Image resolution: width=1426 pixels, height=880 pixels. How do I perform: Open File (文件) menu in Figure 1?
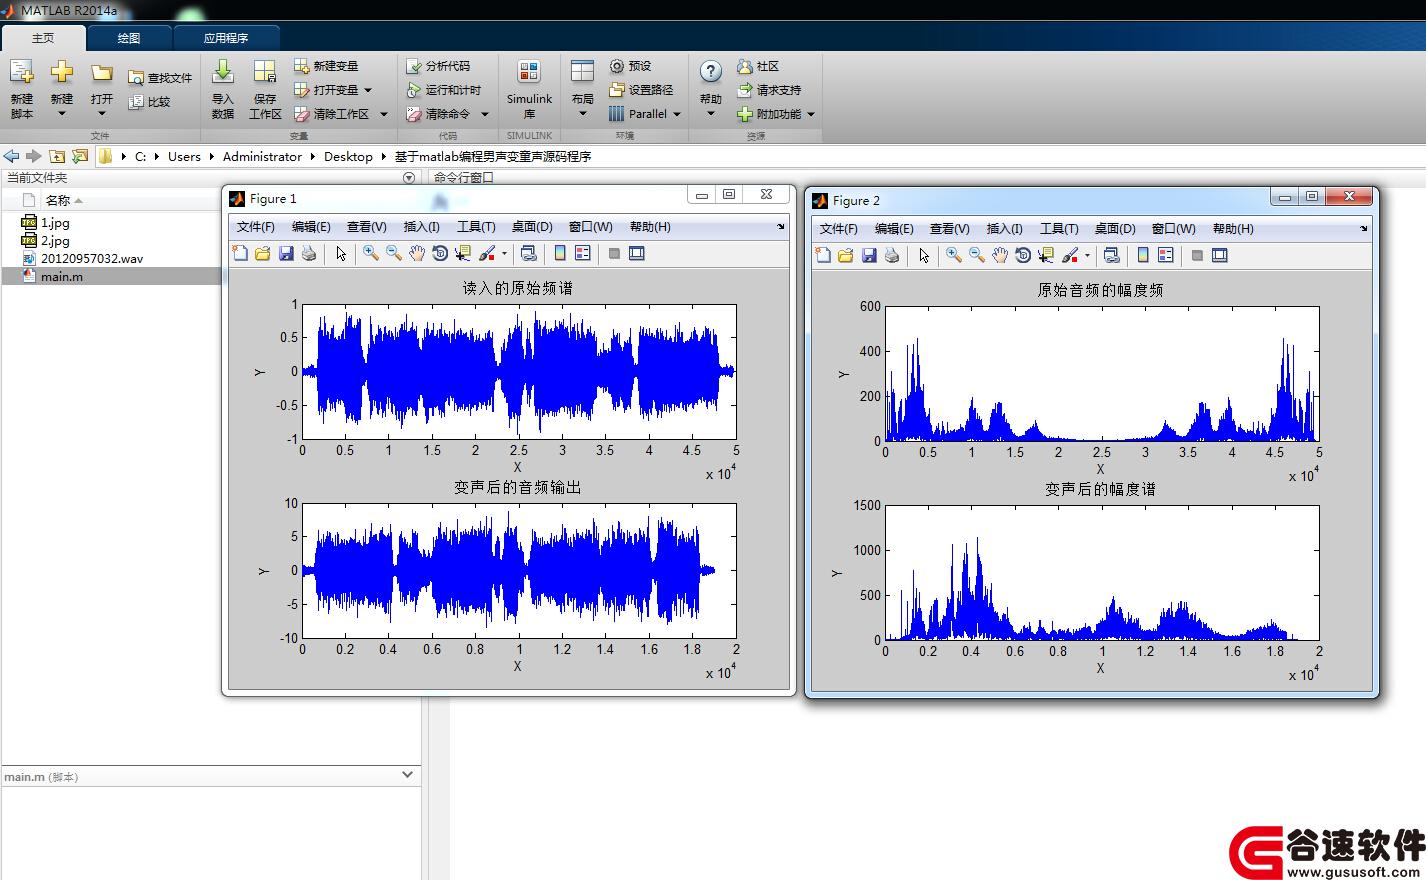pos(255,227)
